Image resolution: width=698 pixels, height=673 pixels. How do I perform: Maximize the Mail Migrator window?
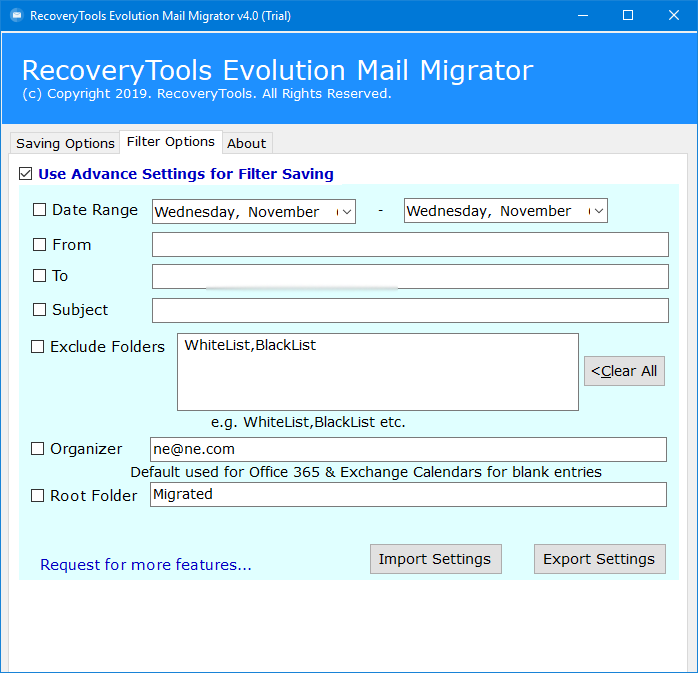coord(628,16)
